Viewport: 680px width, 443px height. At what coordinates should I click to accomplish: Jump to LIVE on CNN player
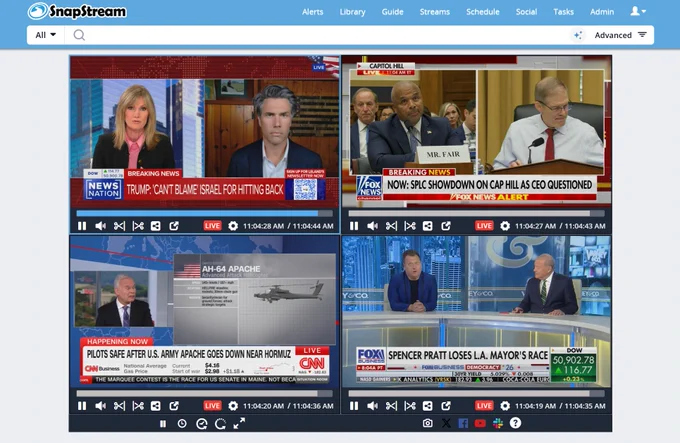(x=212, y=406)
